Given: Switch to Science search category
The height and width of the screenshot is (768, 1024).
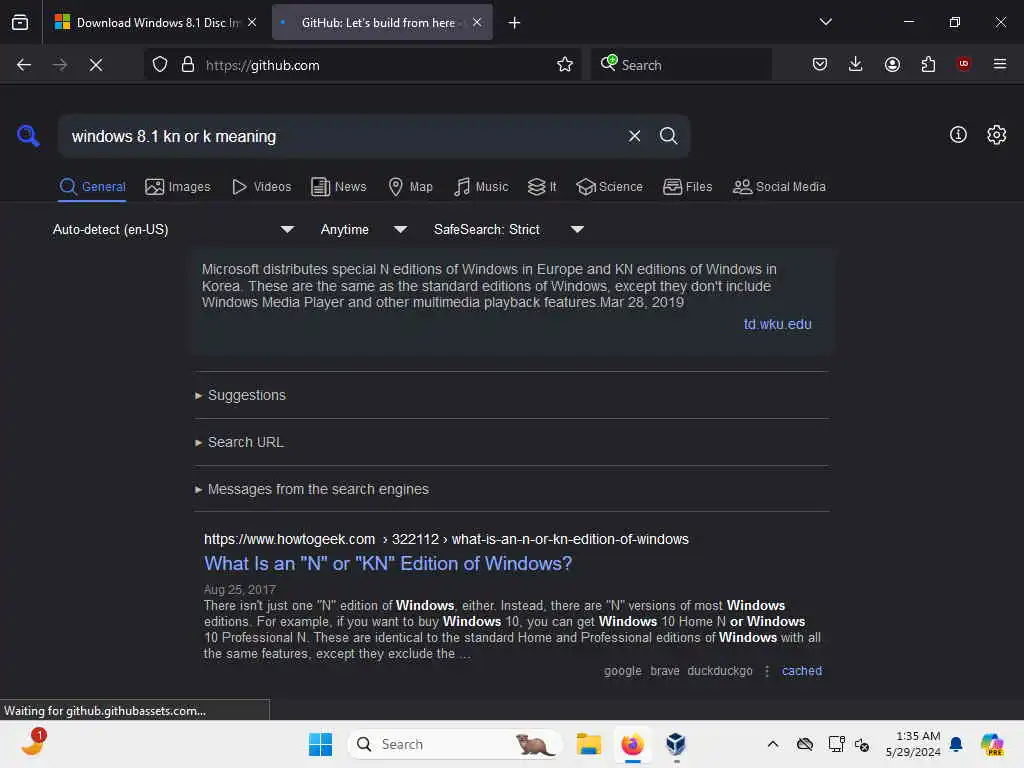Looking at the screenshot, I should click(609, 187).
